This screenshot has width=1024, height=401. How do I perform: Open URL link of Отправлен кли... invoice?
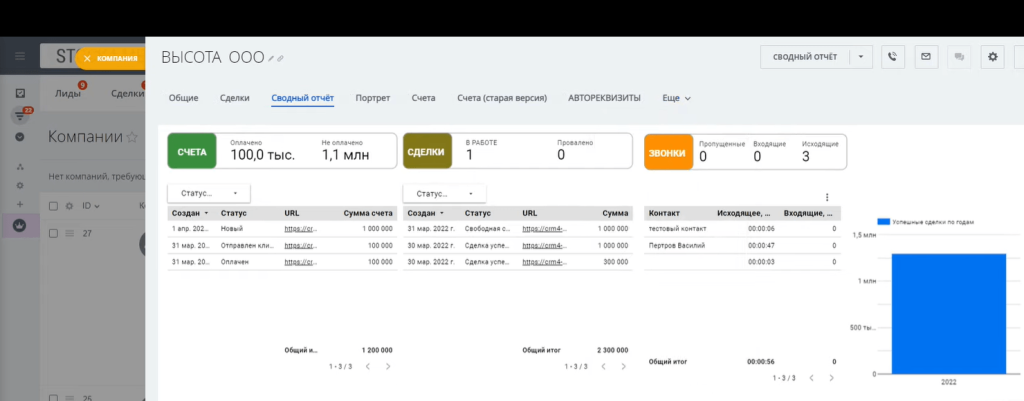click(x=300, y=245)
